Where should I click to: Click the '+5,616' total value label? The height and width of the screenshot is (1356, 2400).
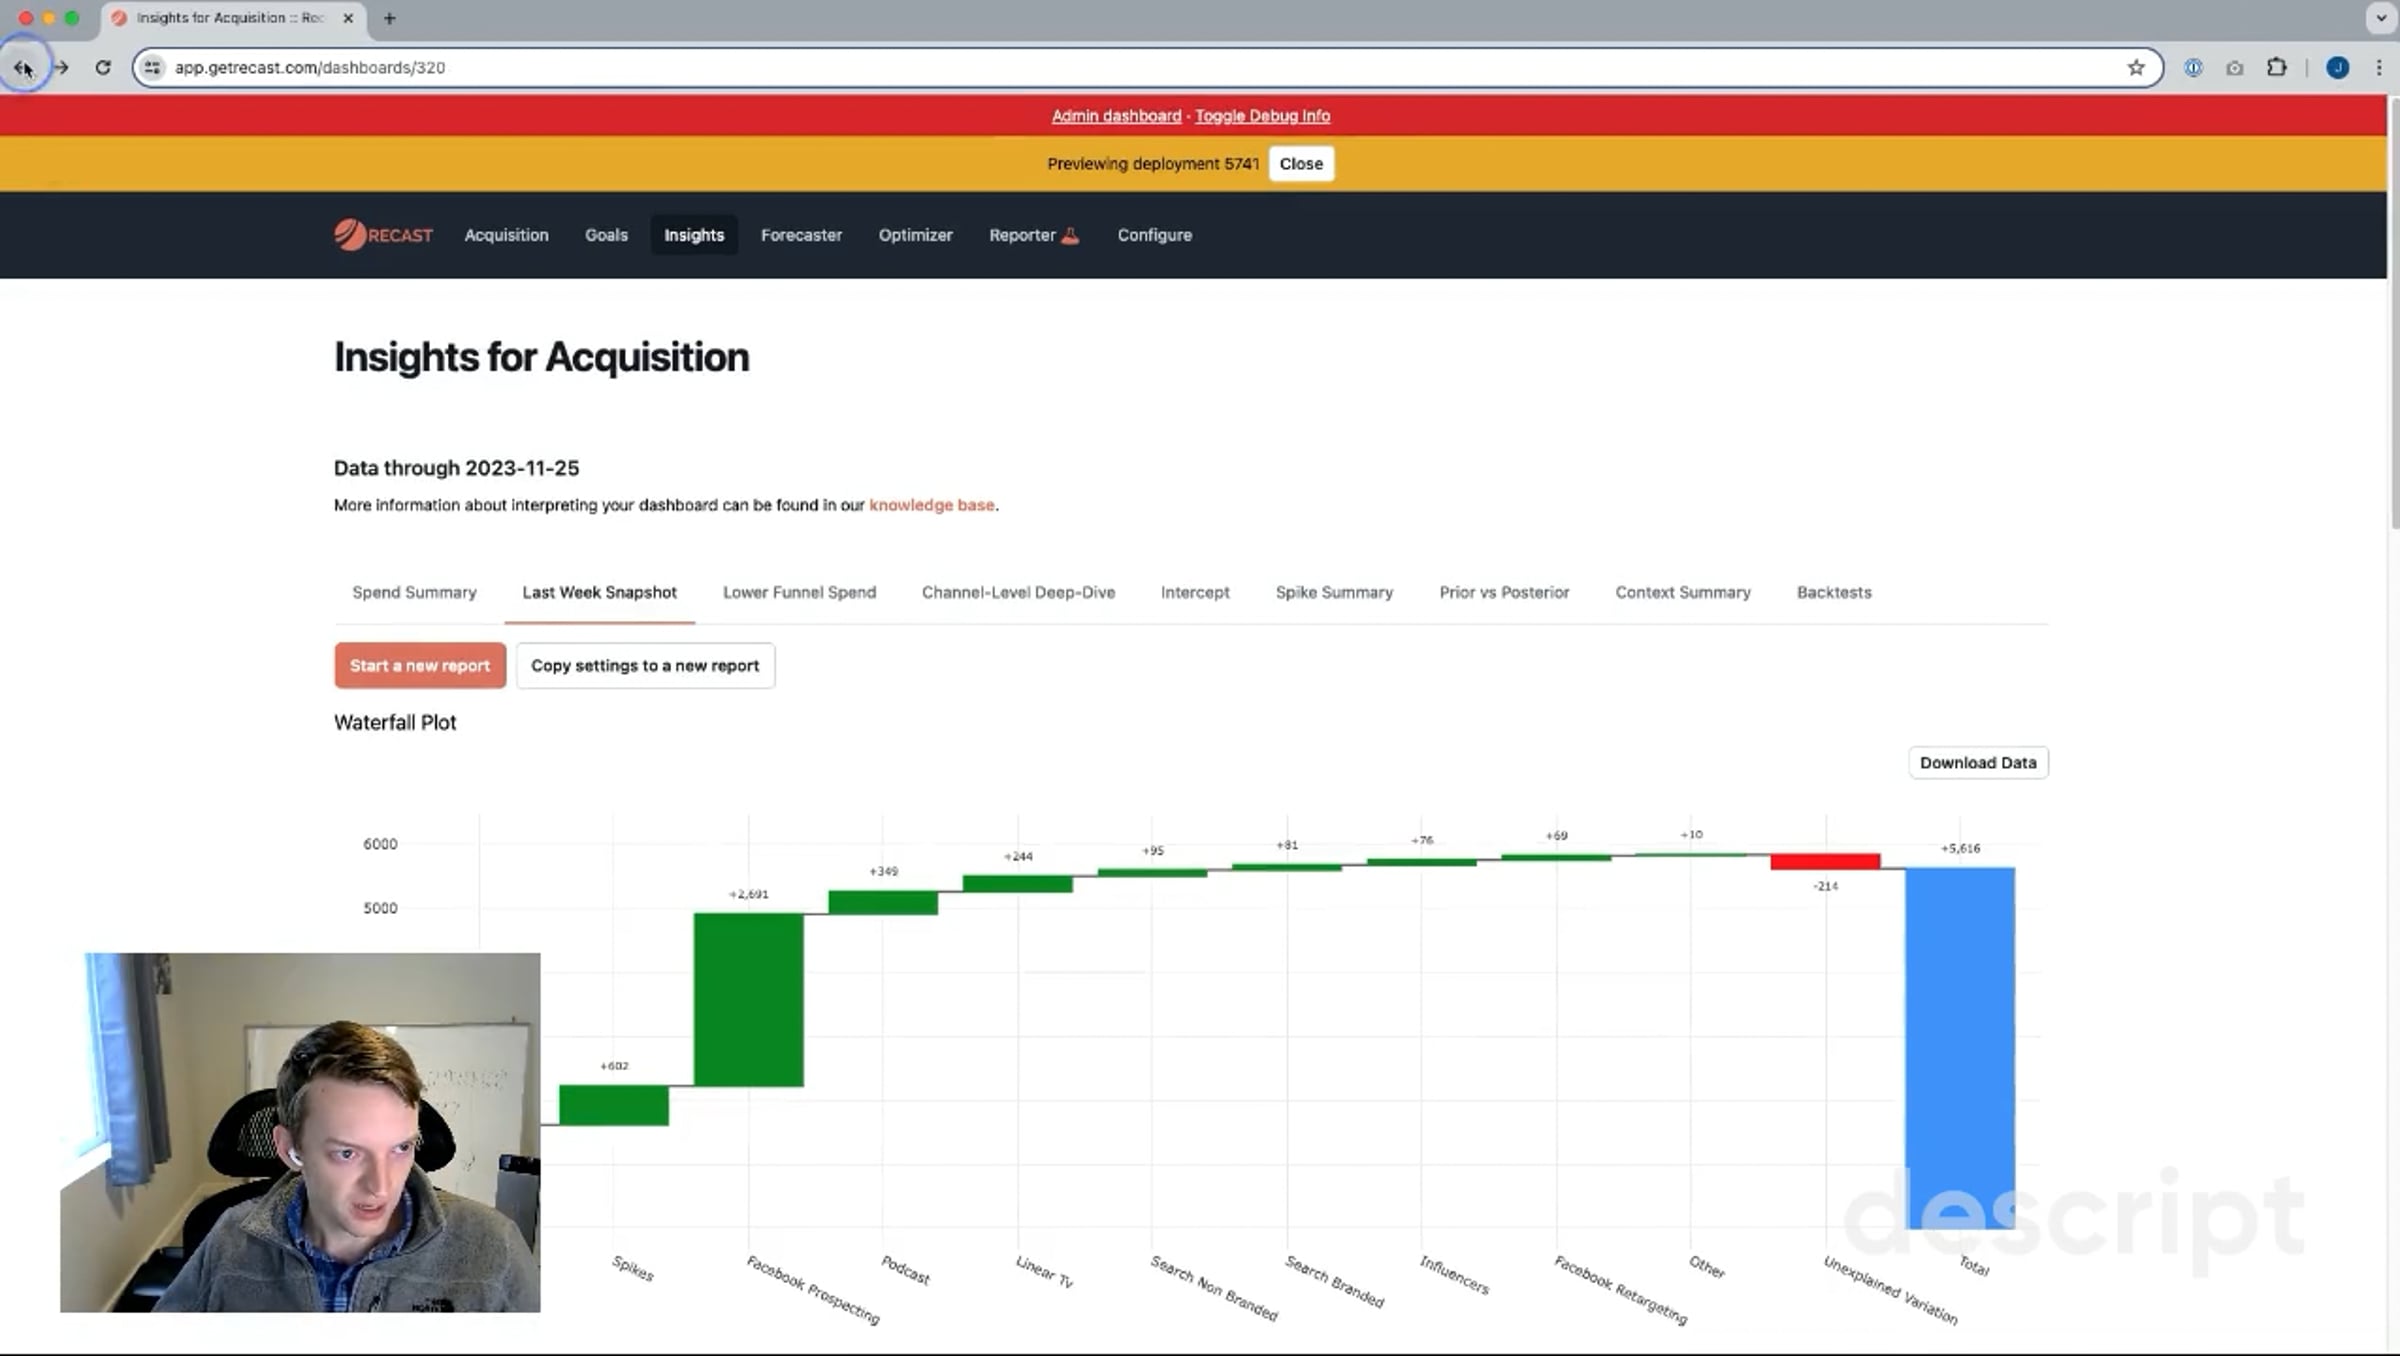click(x=1960, y=848)
